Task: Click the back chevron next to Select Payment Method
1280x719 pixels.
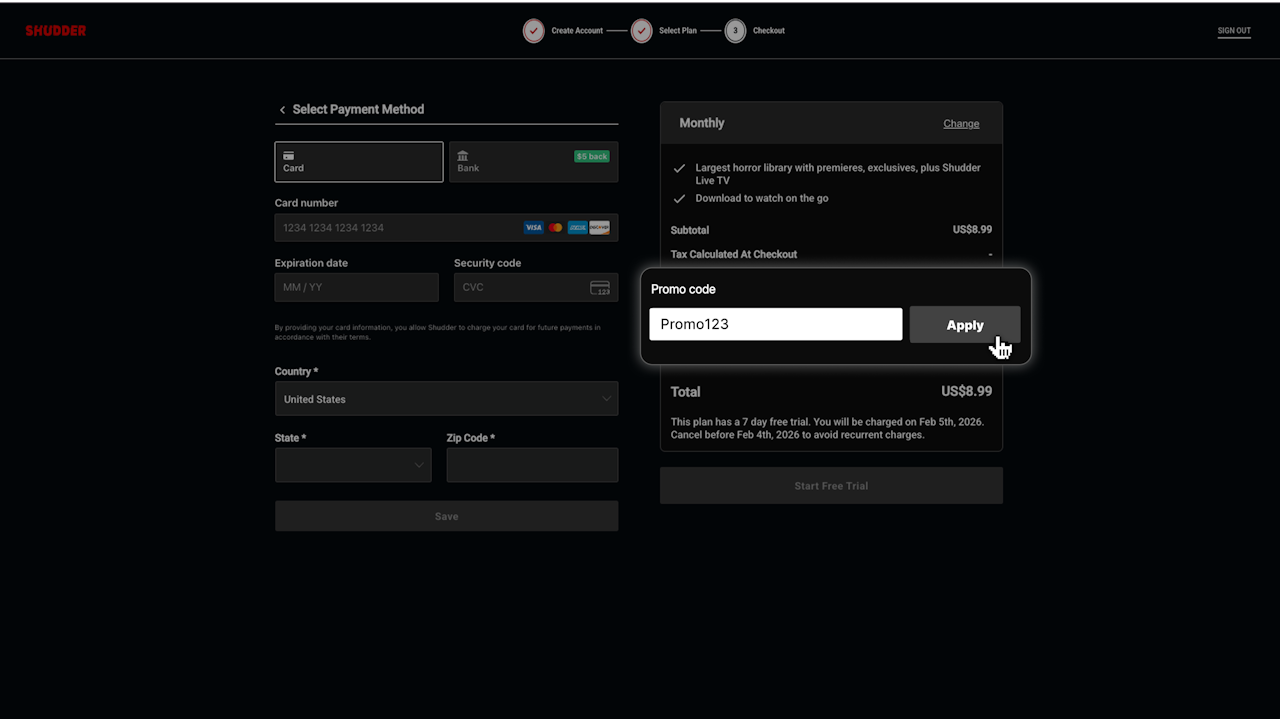Action: 282,110
